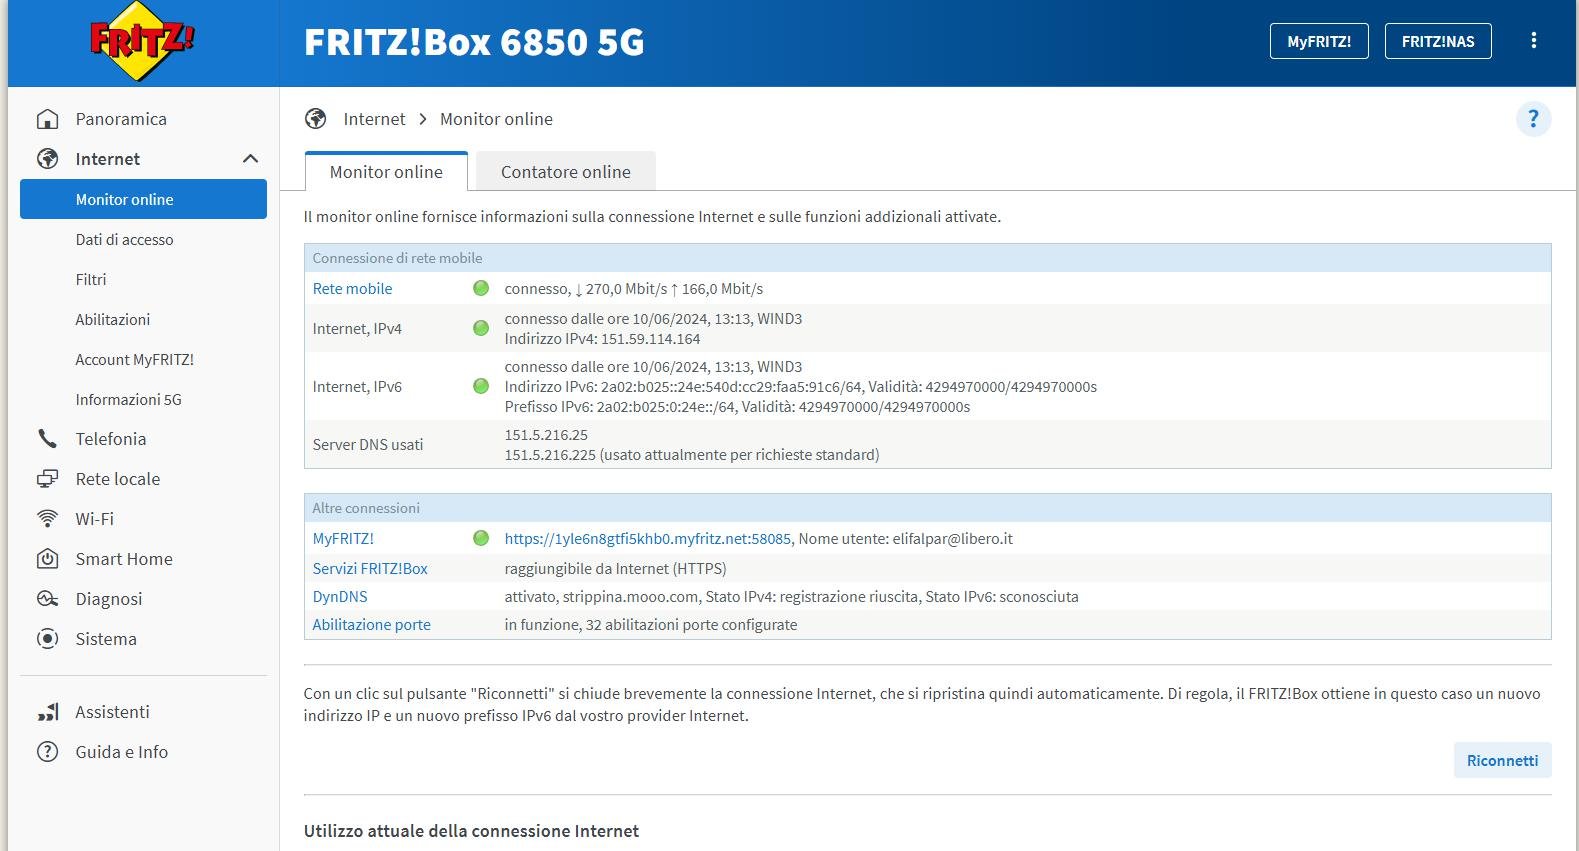
Task: Select Informazioni 5G in sidebar
Action: (x=128, y=400)
